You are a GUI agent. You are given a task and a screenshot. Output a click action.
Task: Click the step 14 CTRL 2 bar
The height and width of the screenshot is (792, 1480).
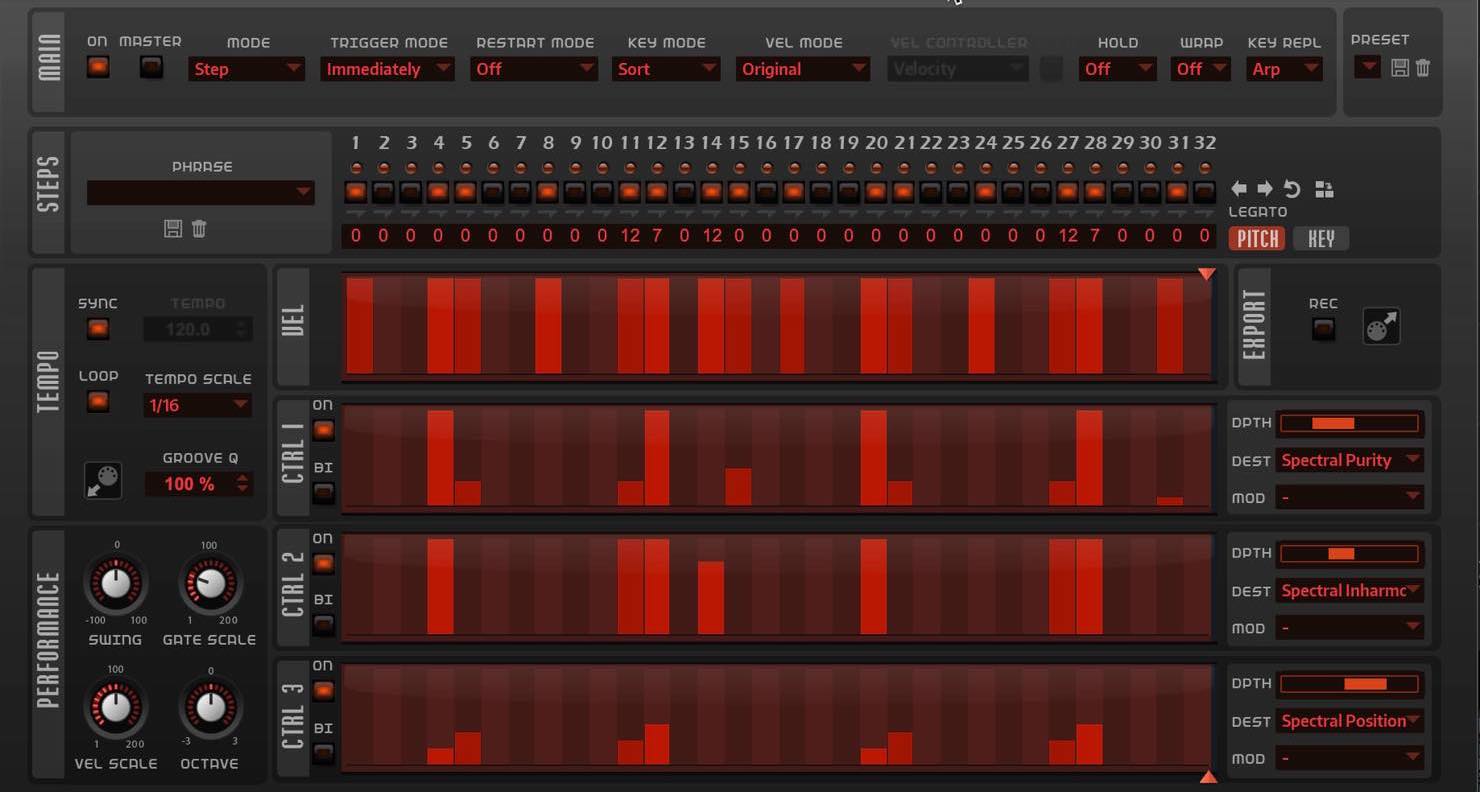pos(711,598)
